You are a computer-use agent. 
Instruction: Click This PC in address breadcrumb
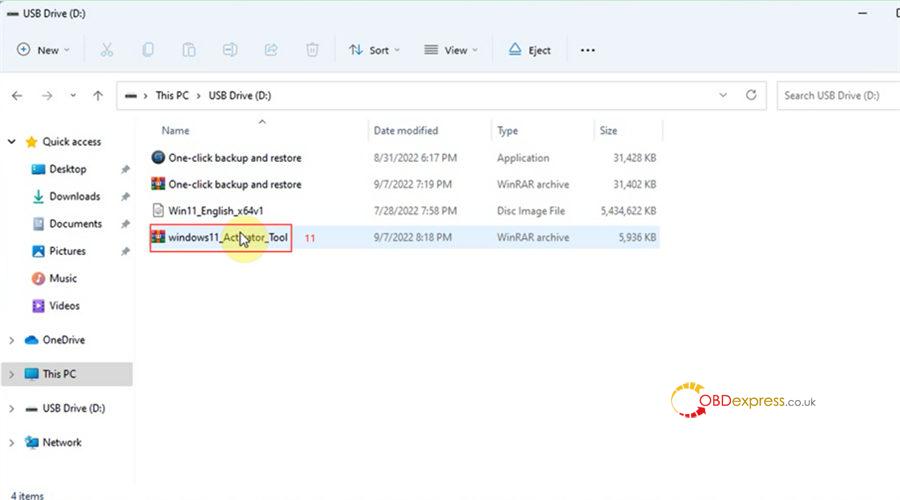tap(172, 95)
